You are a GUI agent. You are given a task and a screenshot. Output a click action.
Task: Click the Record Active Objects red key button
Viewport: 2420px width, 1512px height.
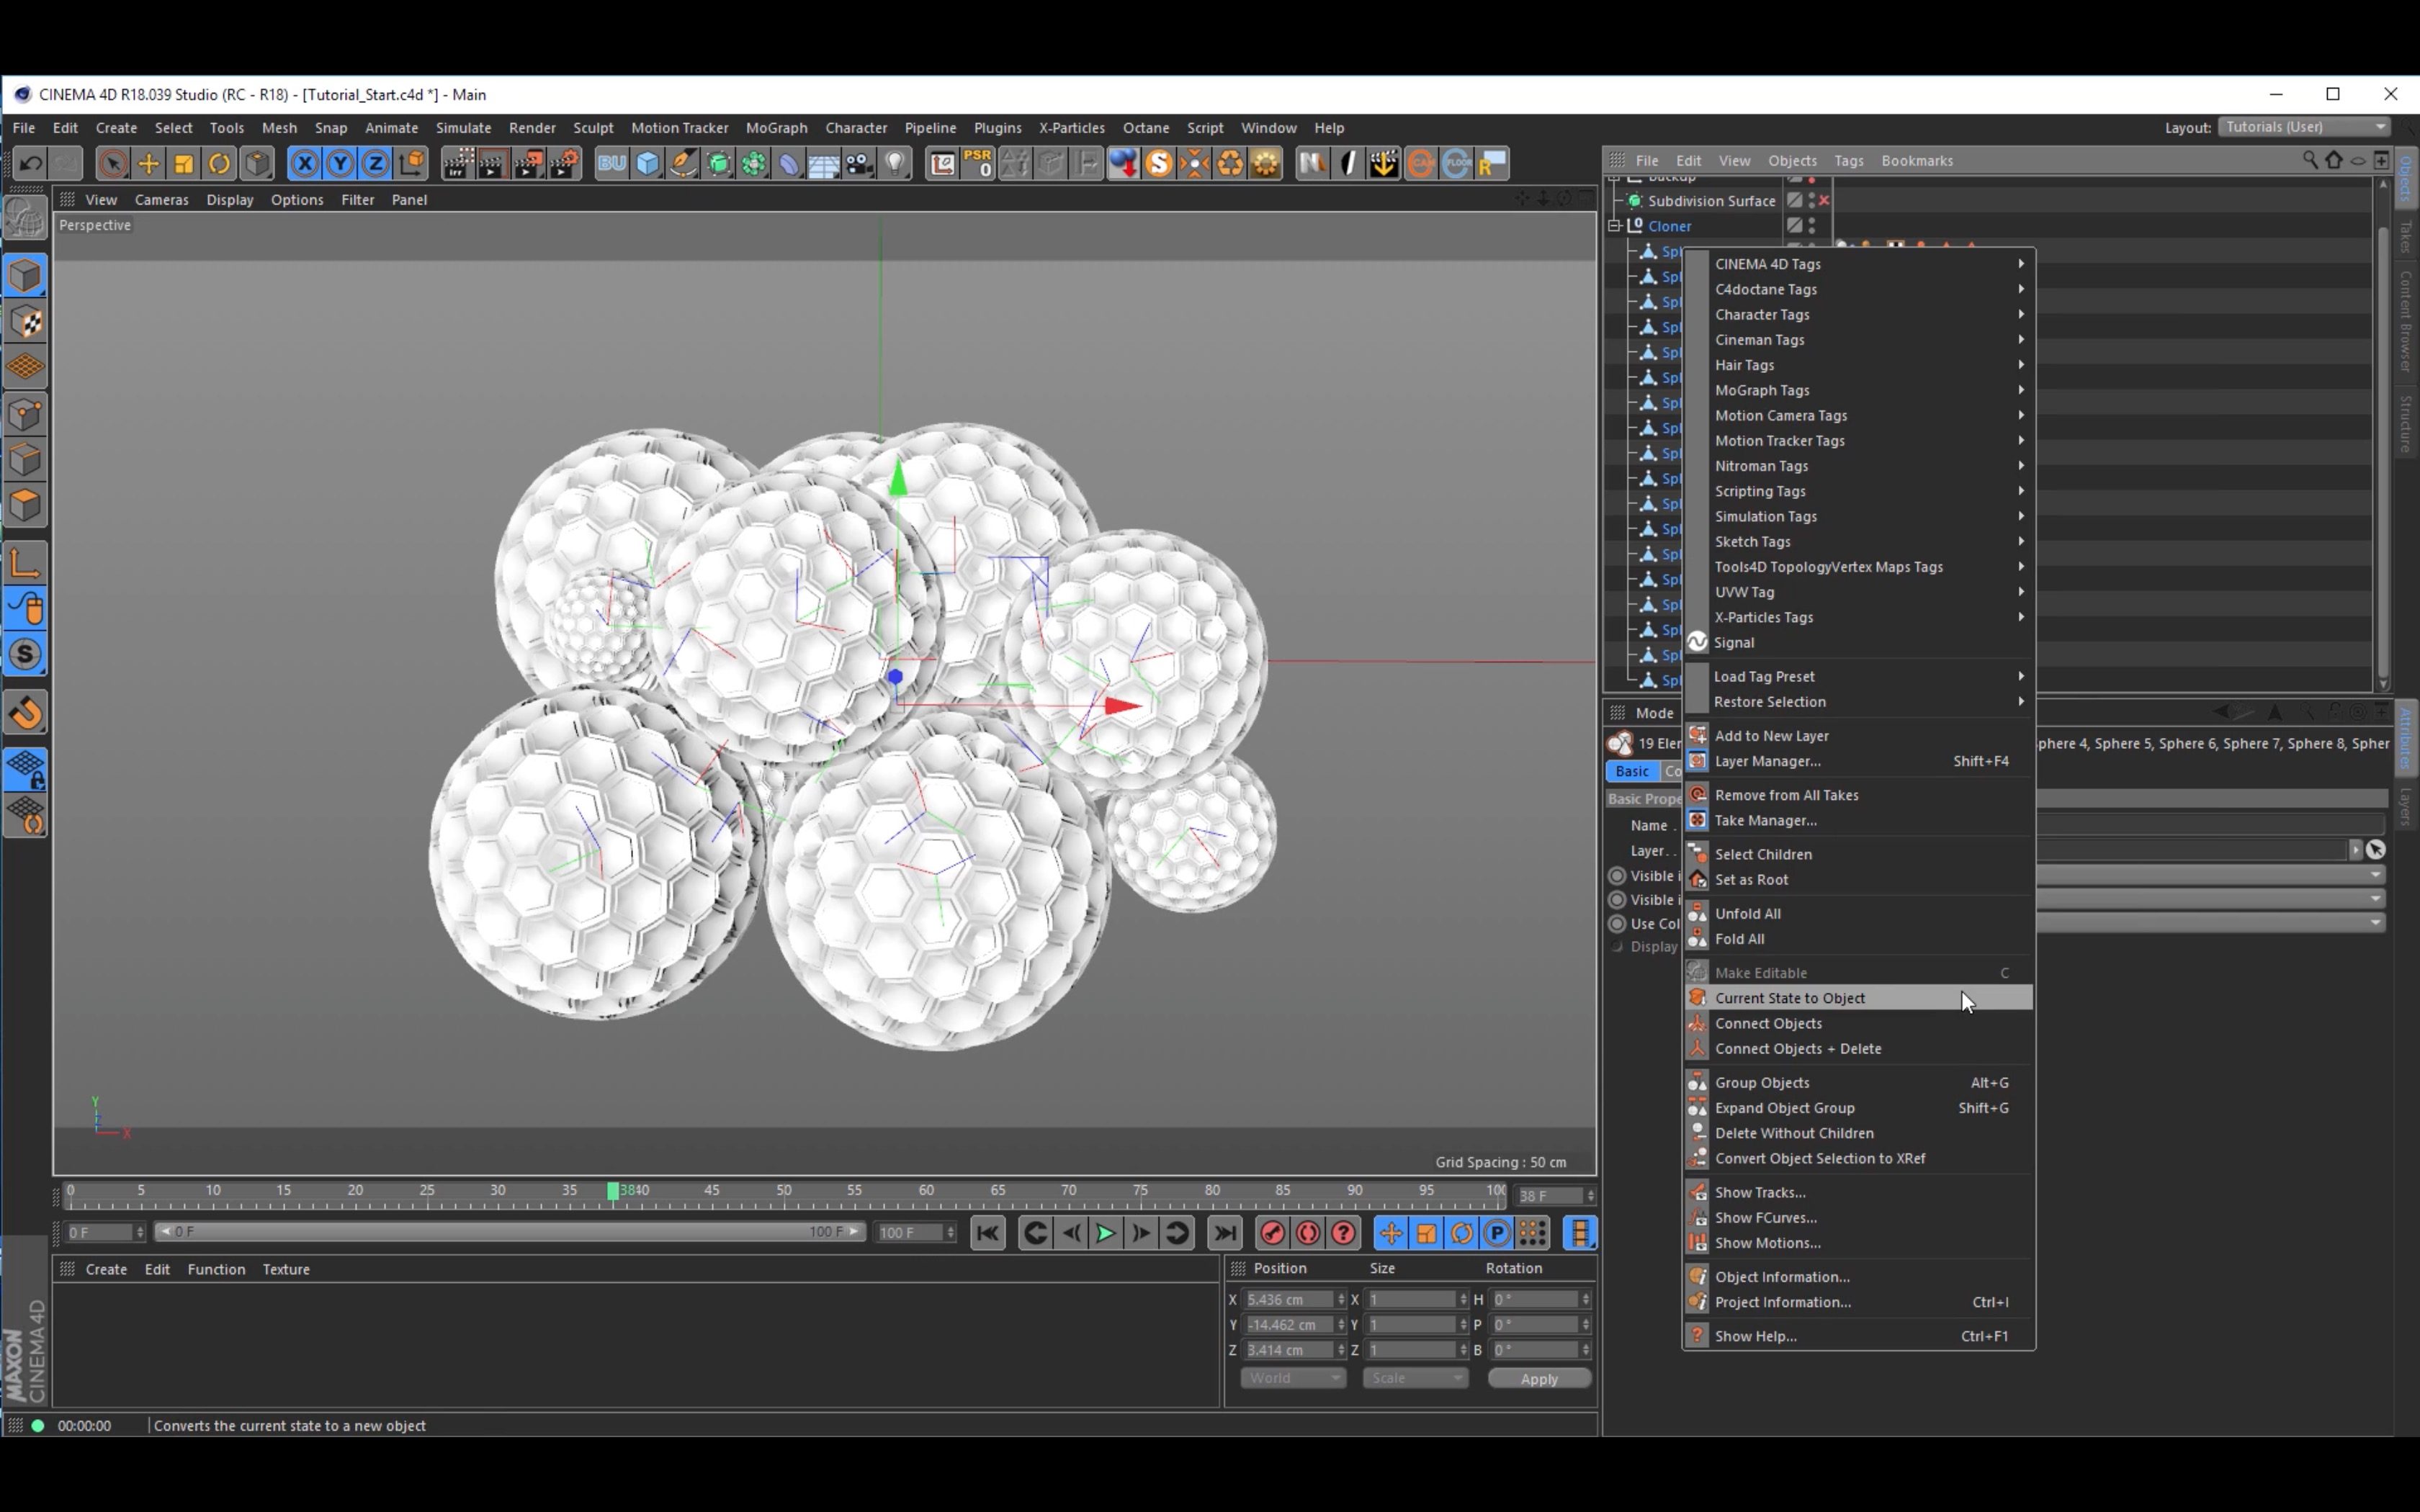point(1273,1233)
